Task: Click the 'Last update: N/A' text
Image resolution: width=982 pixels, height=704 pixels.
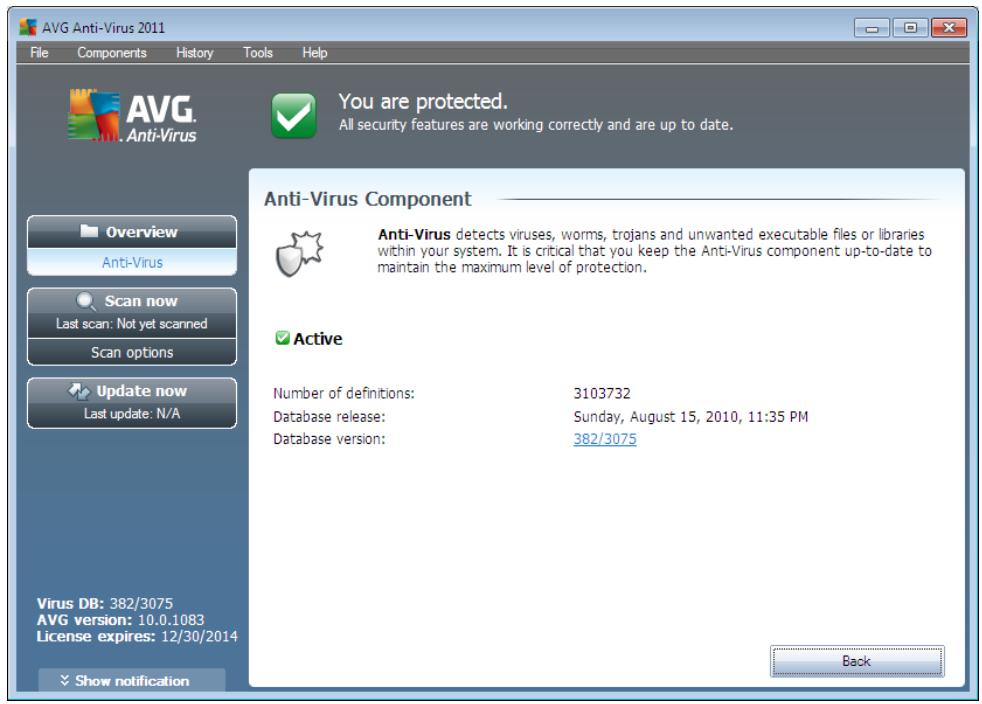Action: pos(132,413)
